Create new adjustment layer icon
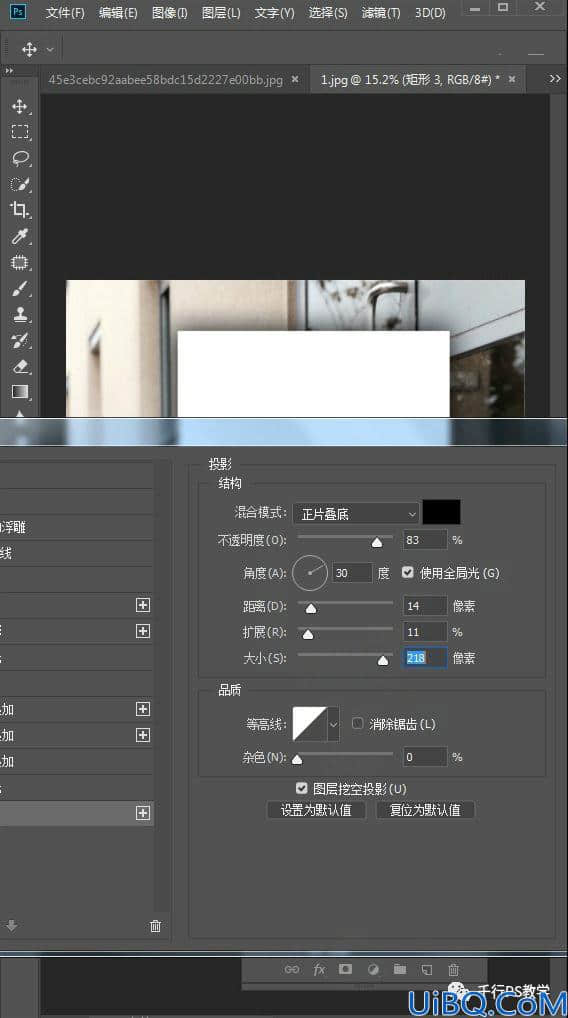 tap(373, 969)
